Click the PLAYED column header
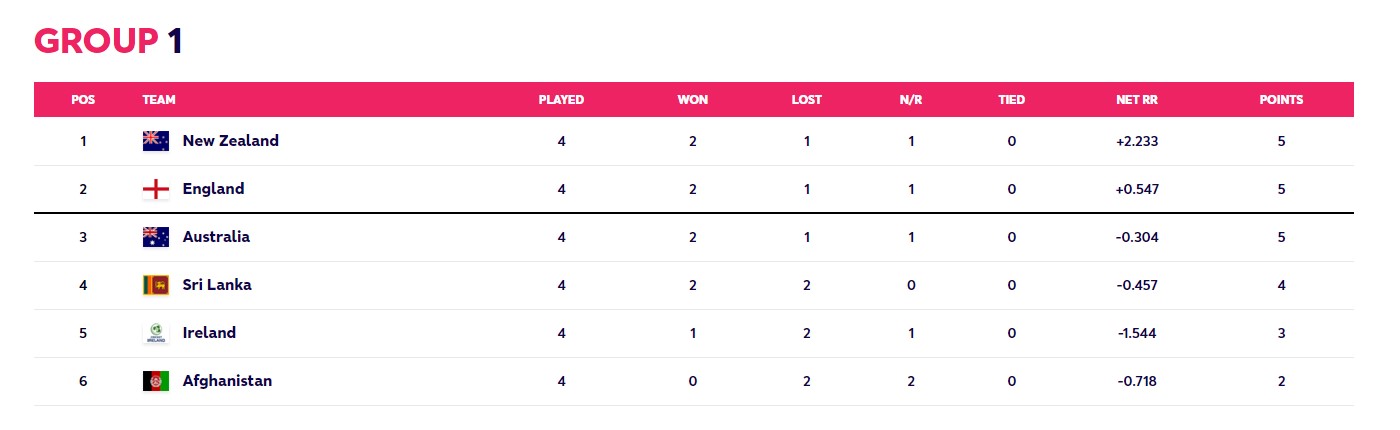Screen dimensions: 1400x430 (x=561, y=100)
